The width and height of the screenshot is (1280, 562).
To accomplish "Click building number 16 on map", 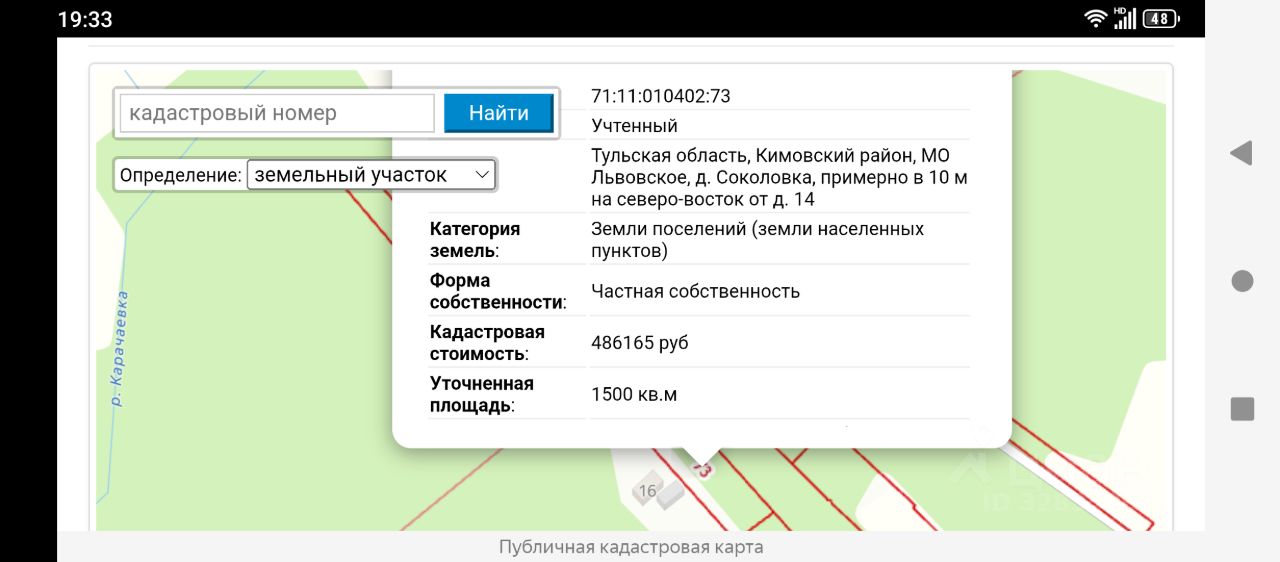I will 647,490.
